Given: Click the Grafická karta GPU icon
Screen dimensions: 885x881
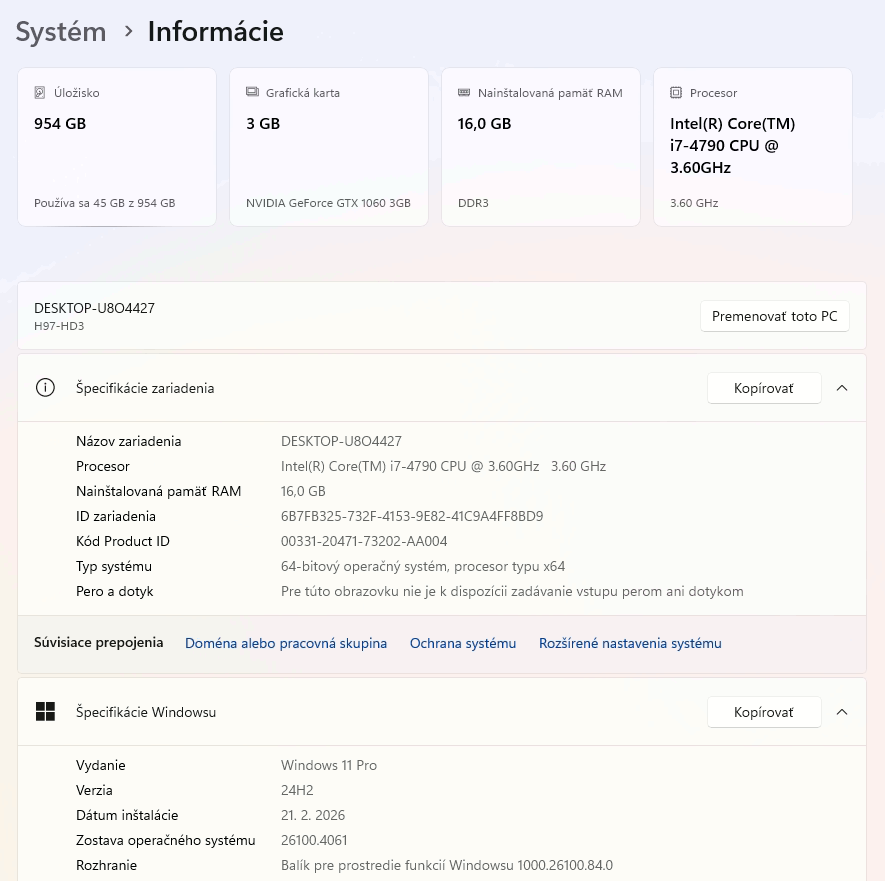Looking at the screenshot, I should [x=253, y=93].
